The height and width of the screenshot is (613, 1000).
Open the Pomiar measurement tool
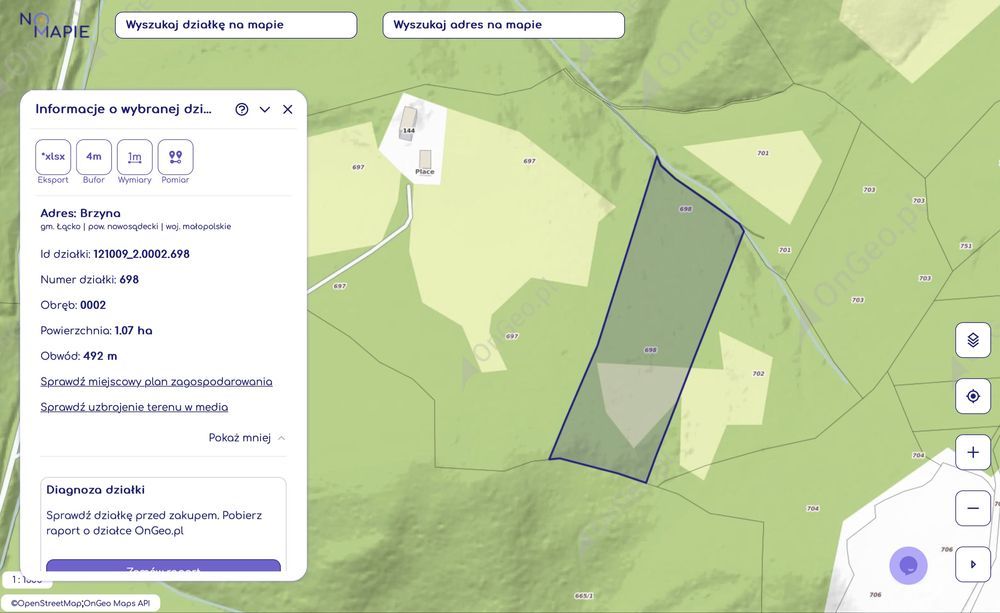[175, 157]
